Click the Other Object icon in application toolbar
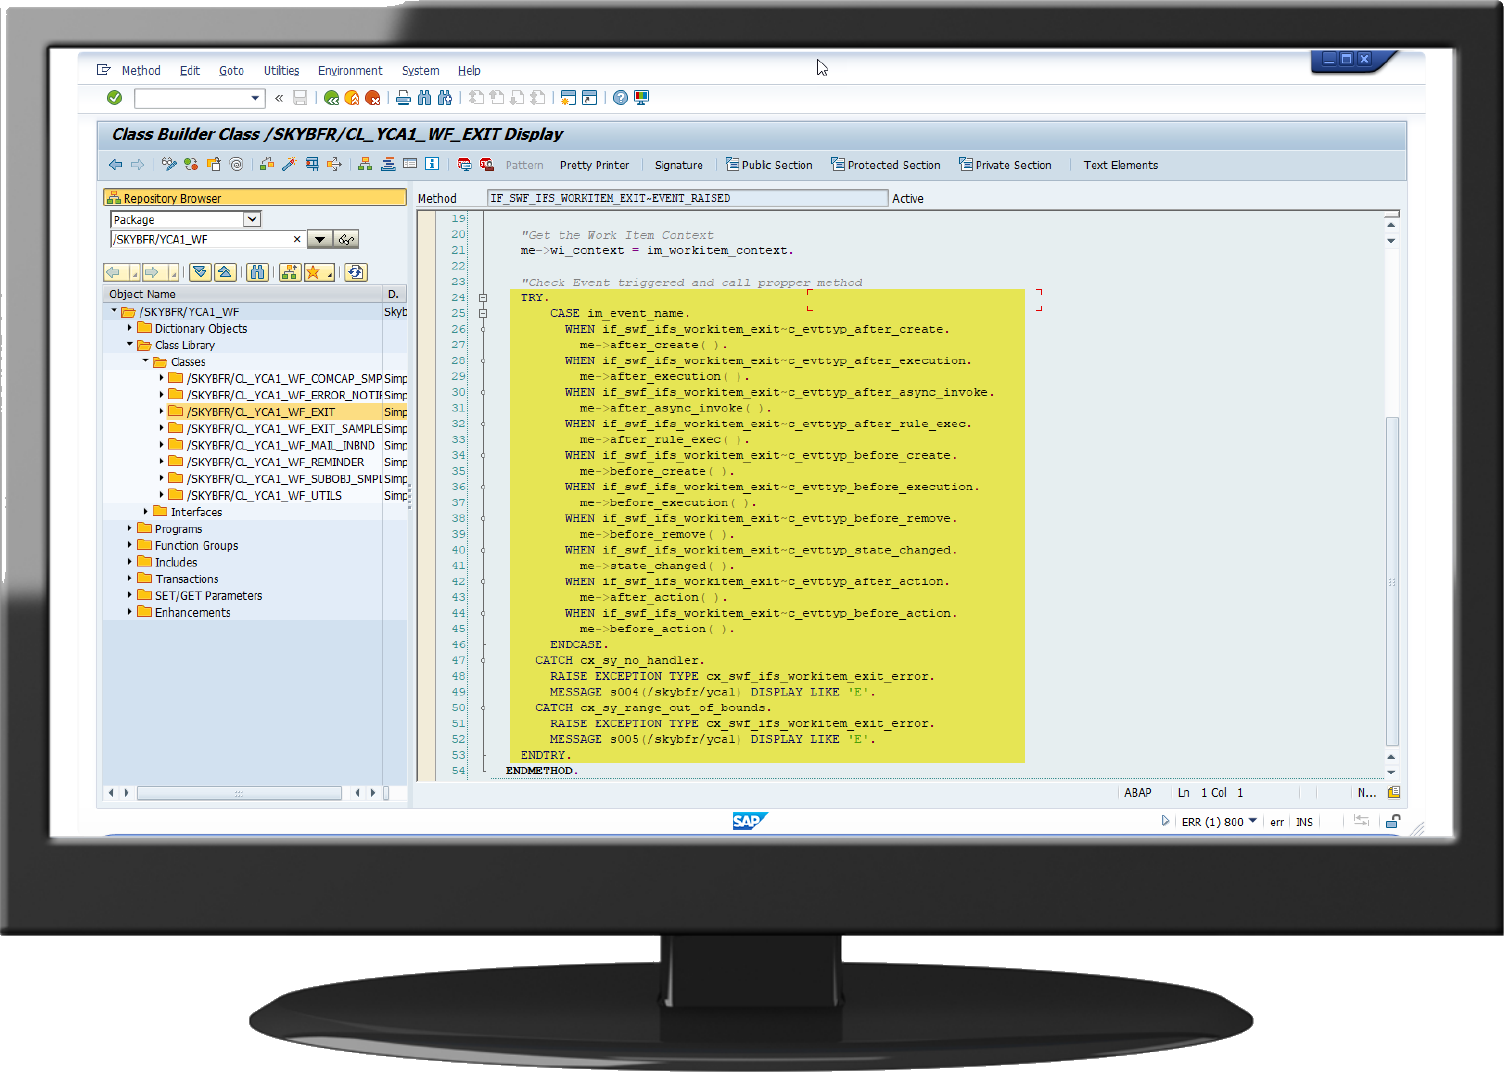1504x1072 pixels. coord(213,164)
